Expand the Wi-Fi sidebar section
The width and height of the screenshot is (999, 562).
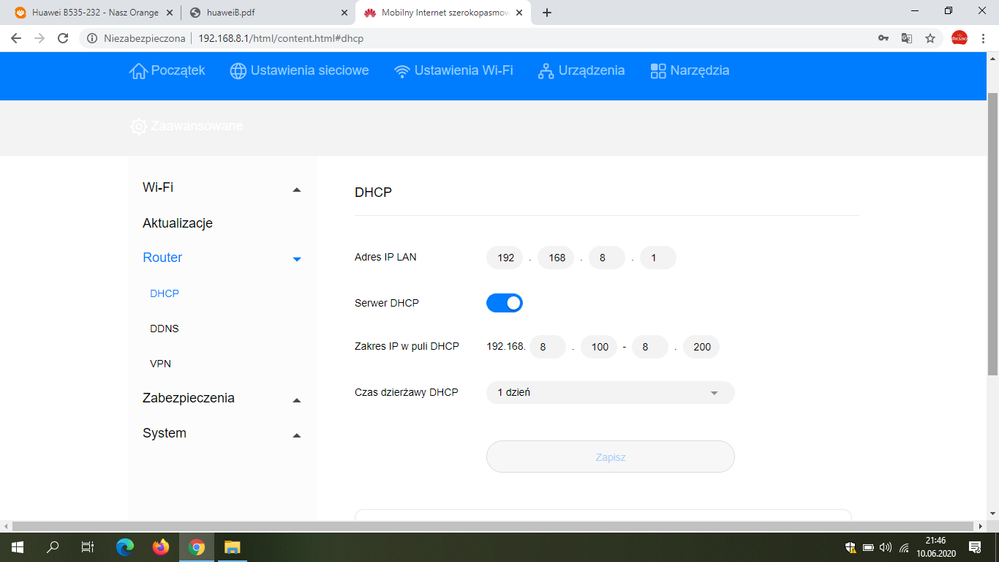pos(296,189)
